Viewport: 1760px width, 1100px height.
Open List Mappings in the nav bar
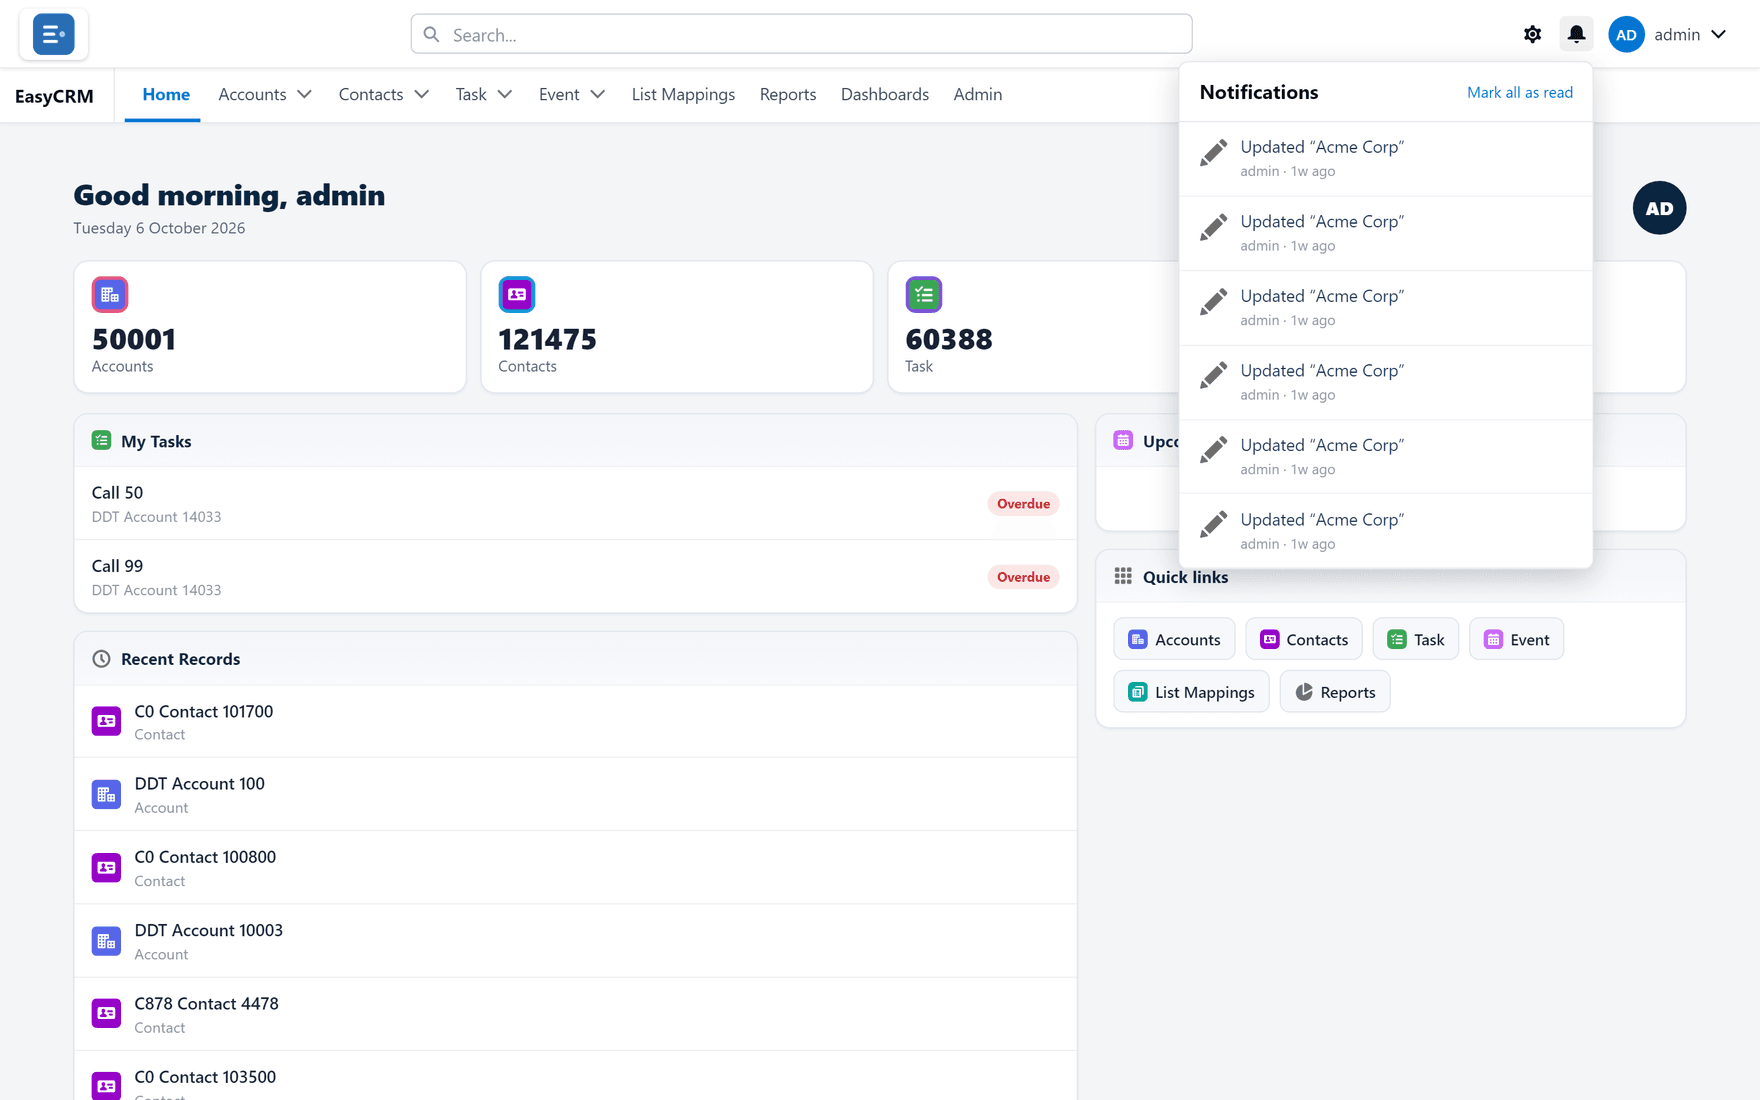pyautogui.click(x=683, y=94)
